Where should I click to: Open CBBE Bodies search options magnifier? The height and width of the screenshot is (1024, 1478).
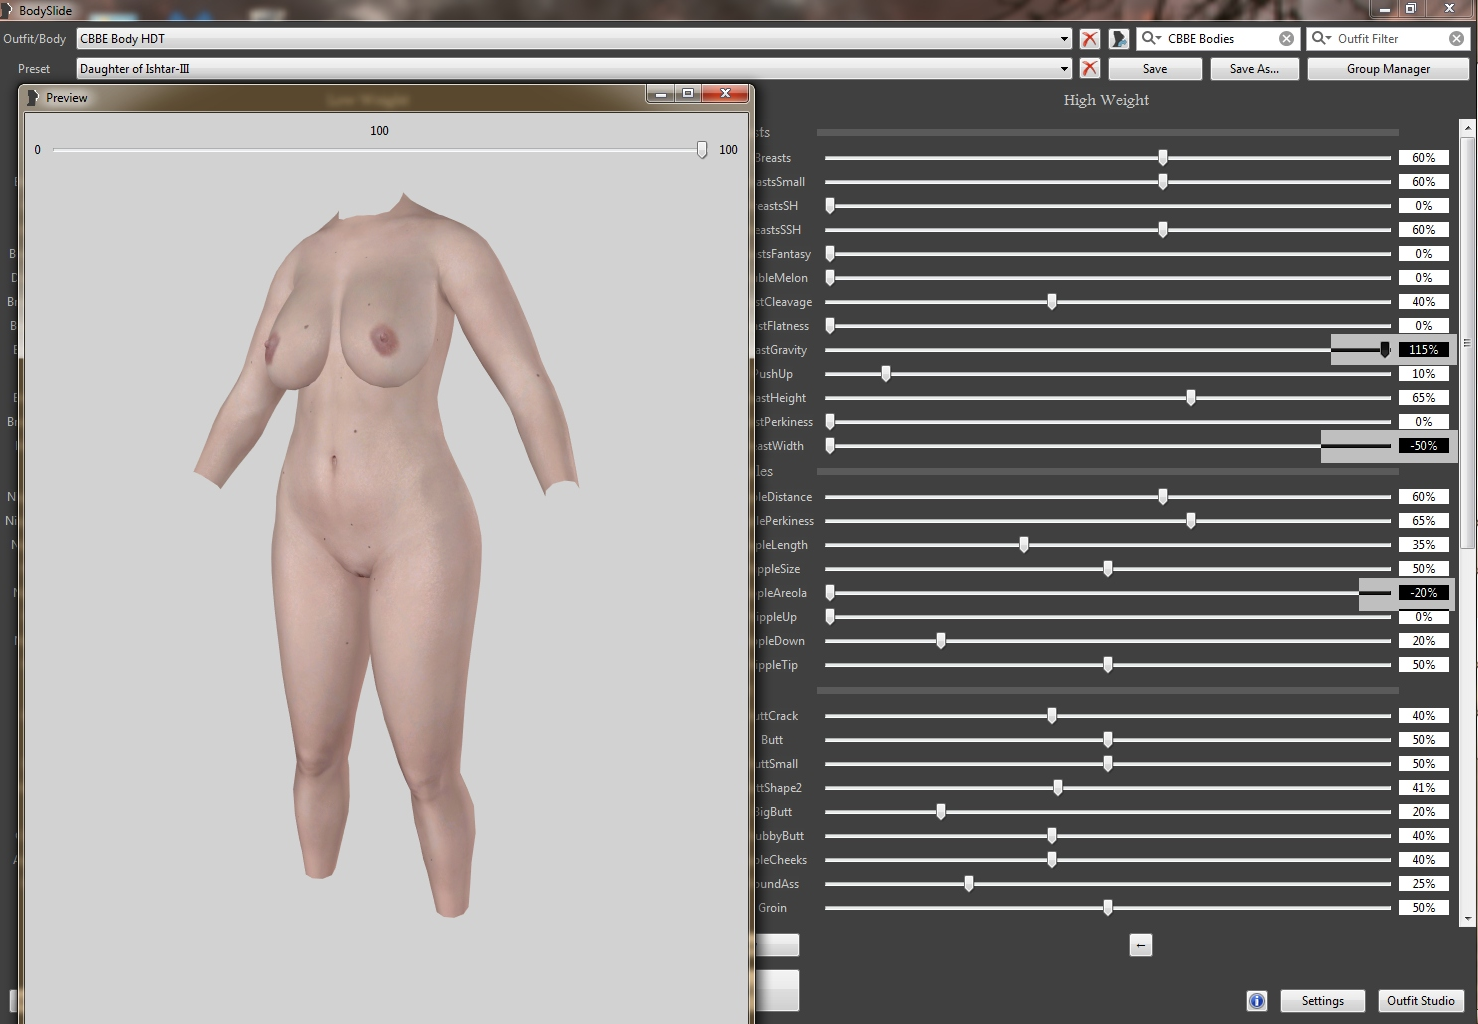pos(1151,38)
